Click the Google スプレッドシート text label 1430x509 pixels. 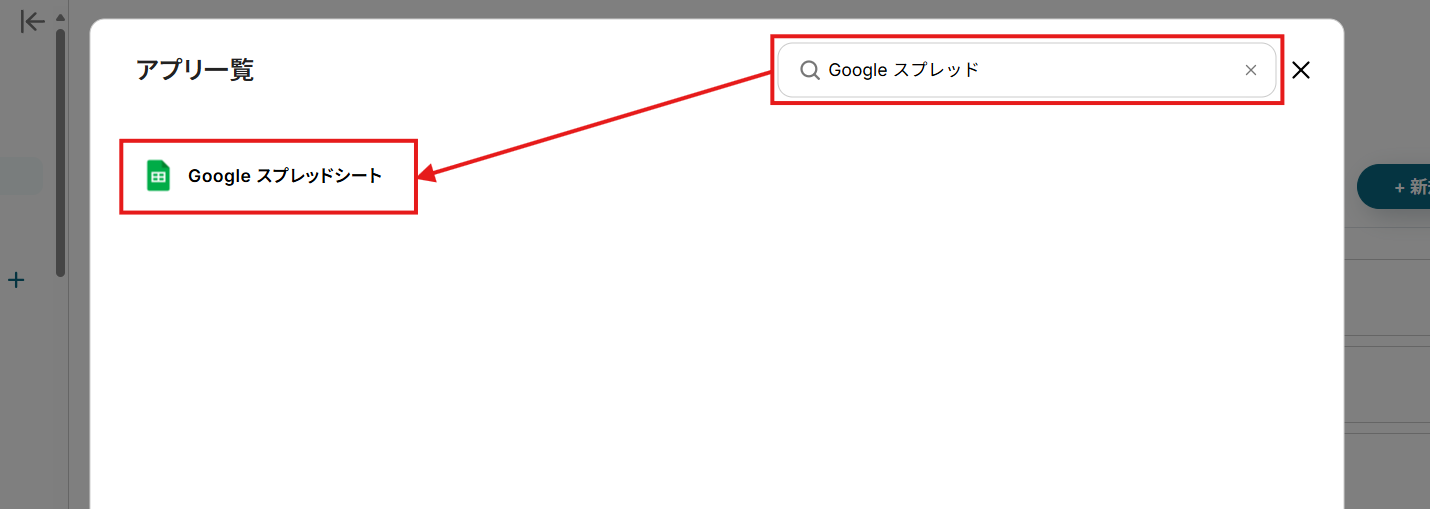click(285, 176)
